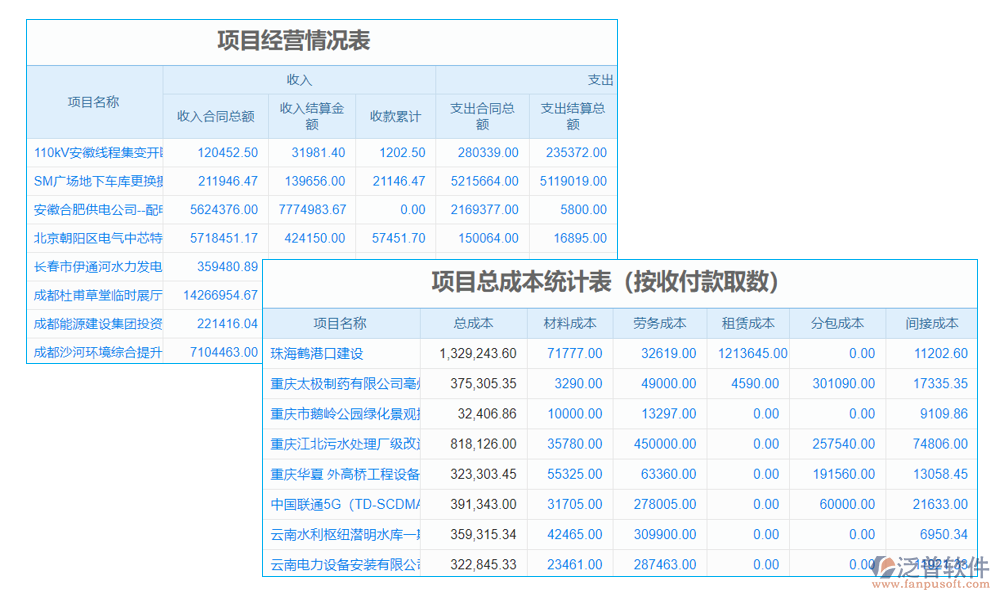Sort by the 收入合同总额 column header
Image resolution: width=1000 pixels, height=600 pixels.
point(213,115)
